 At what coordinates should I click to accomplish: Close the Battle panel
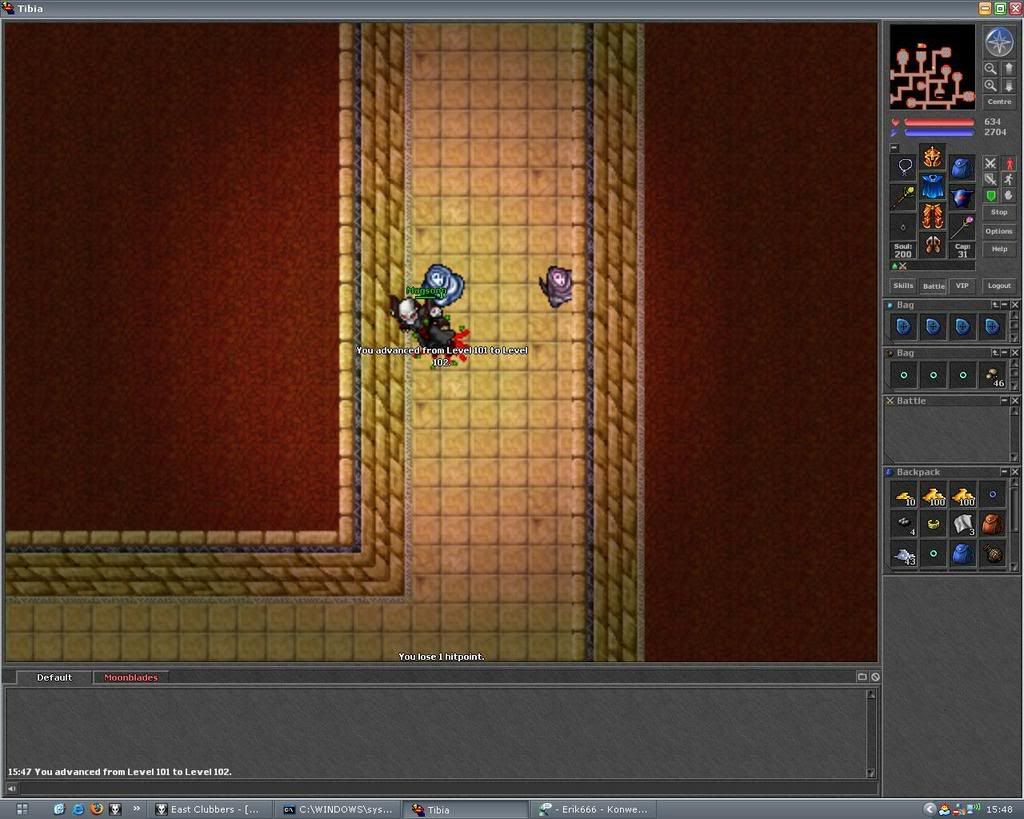(1015, 400)
